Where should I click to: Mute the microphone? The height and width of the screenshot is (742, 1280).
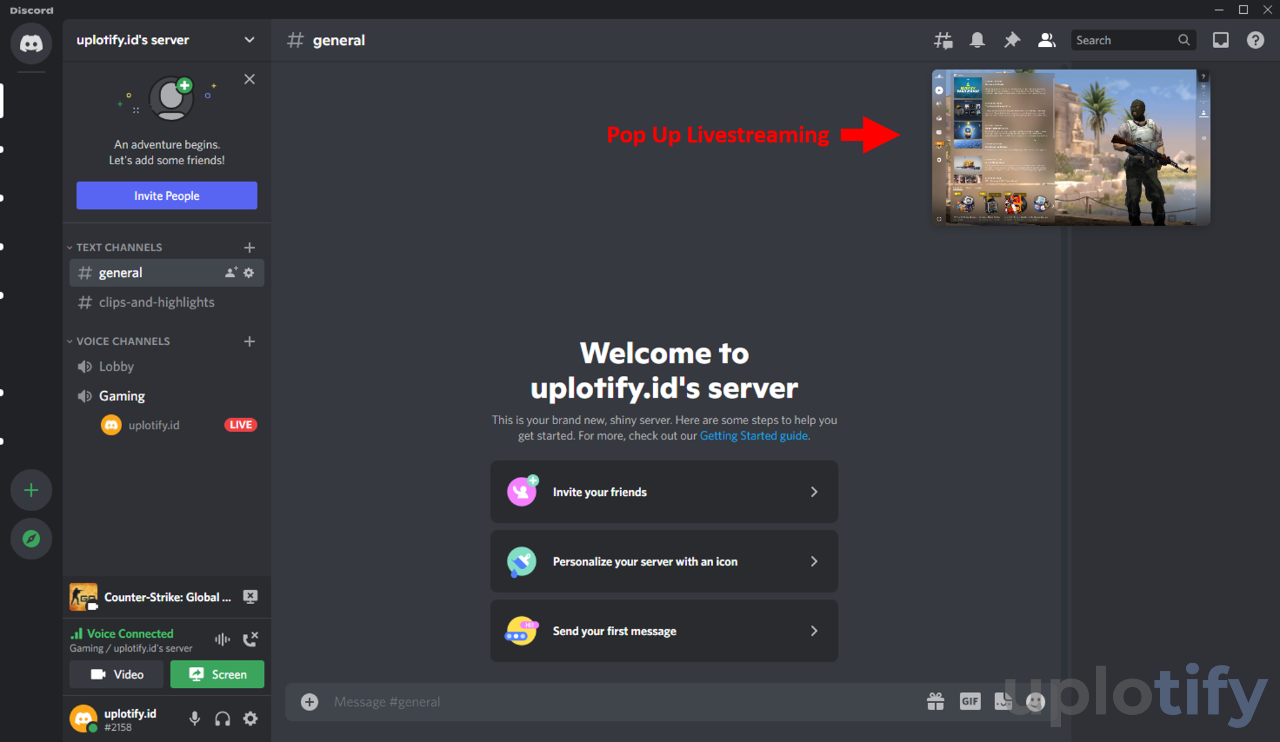(x=195, y=718)
